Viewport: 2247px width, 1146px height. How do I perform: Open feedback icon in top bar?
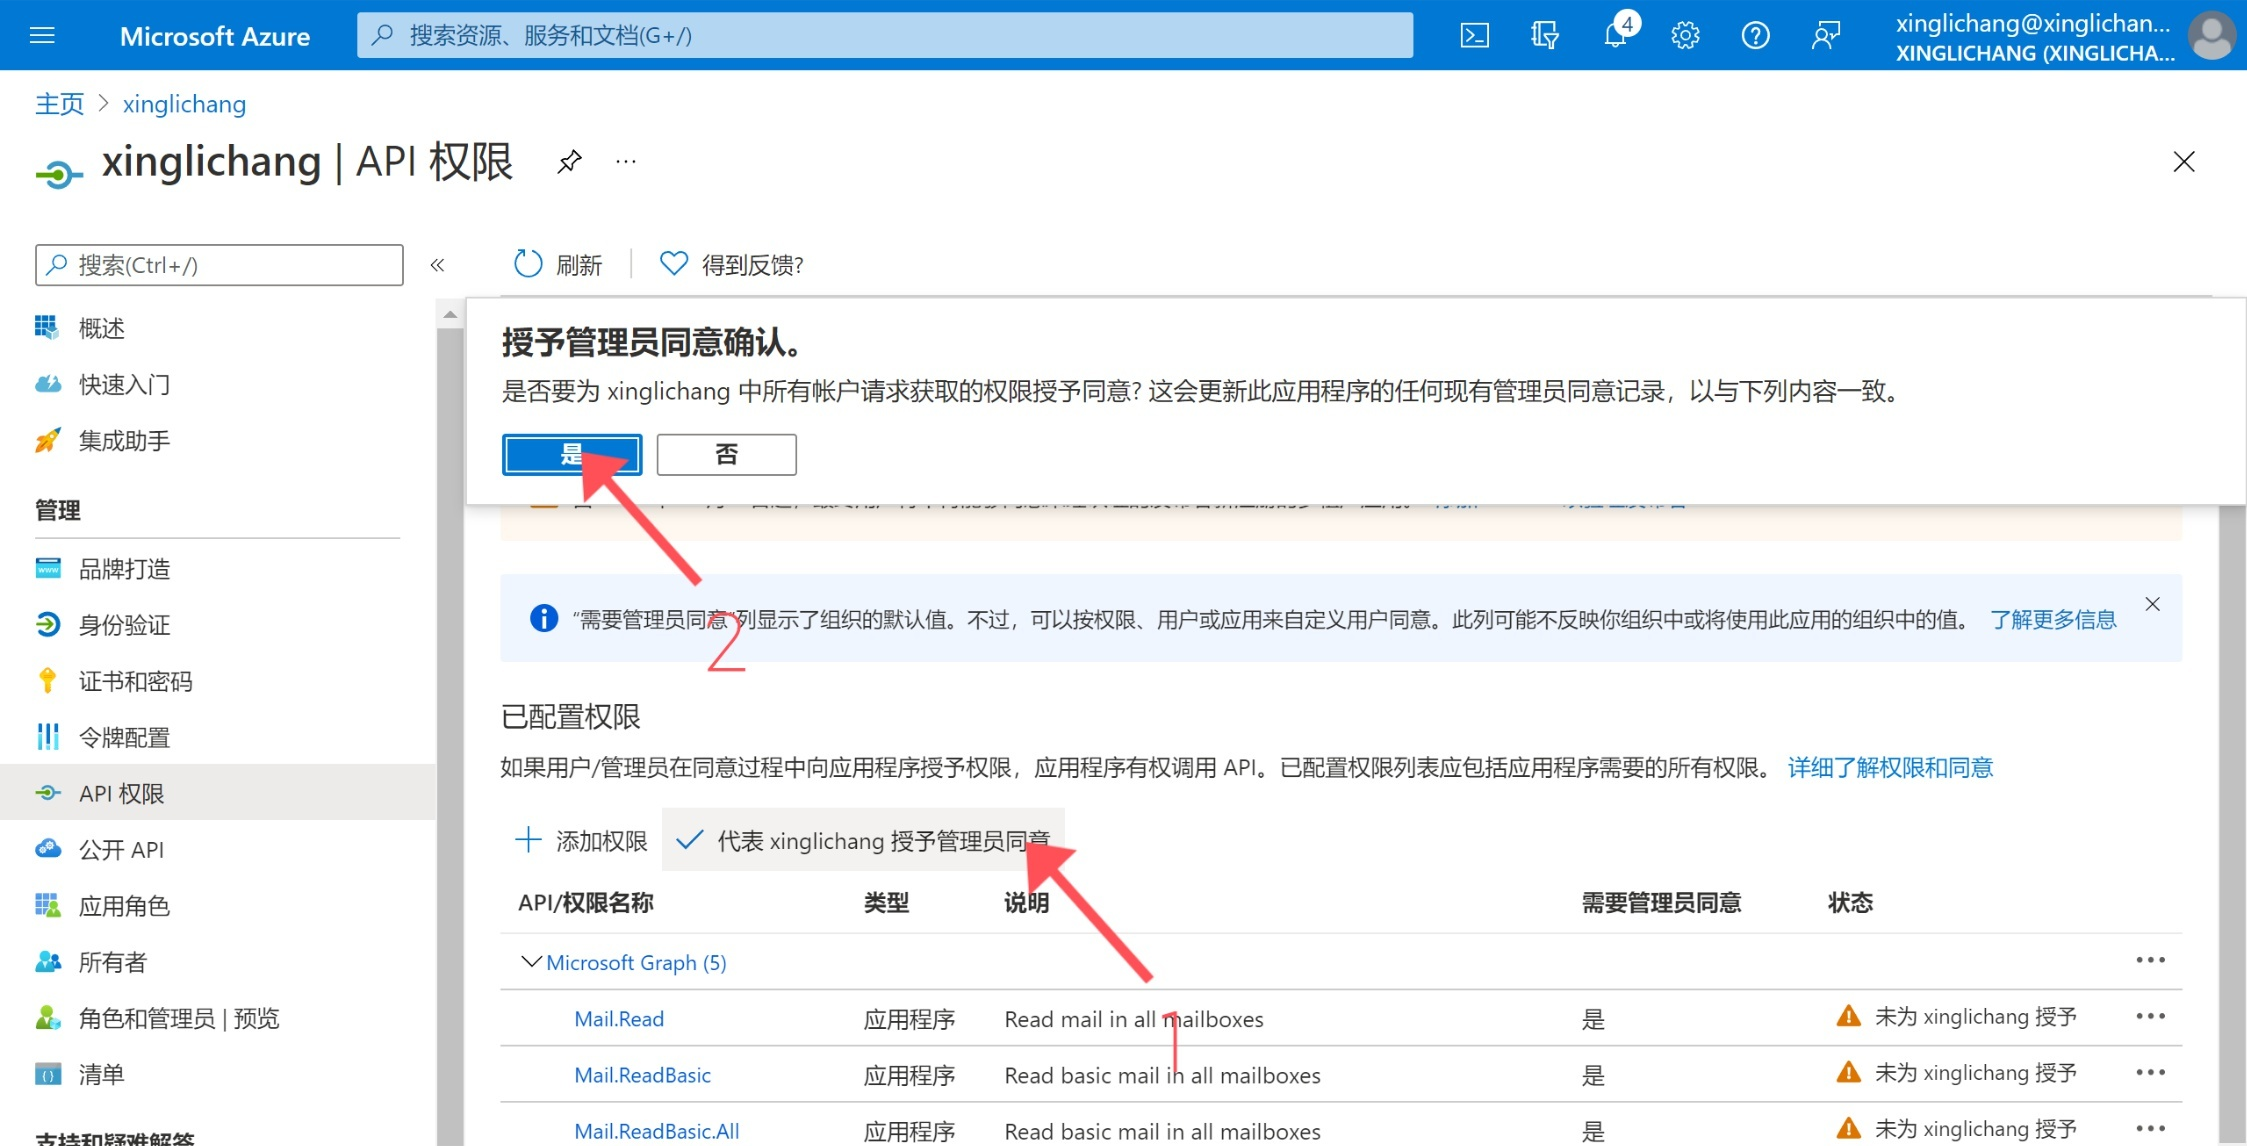pyautogui.click(x=1825, y=36)
